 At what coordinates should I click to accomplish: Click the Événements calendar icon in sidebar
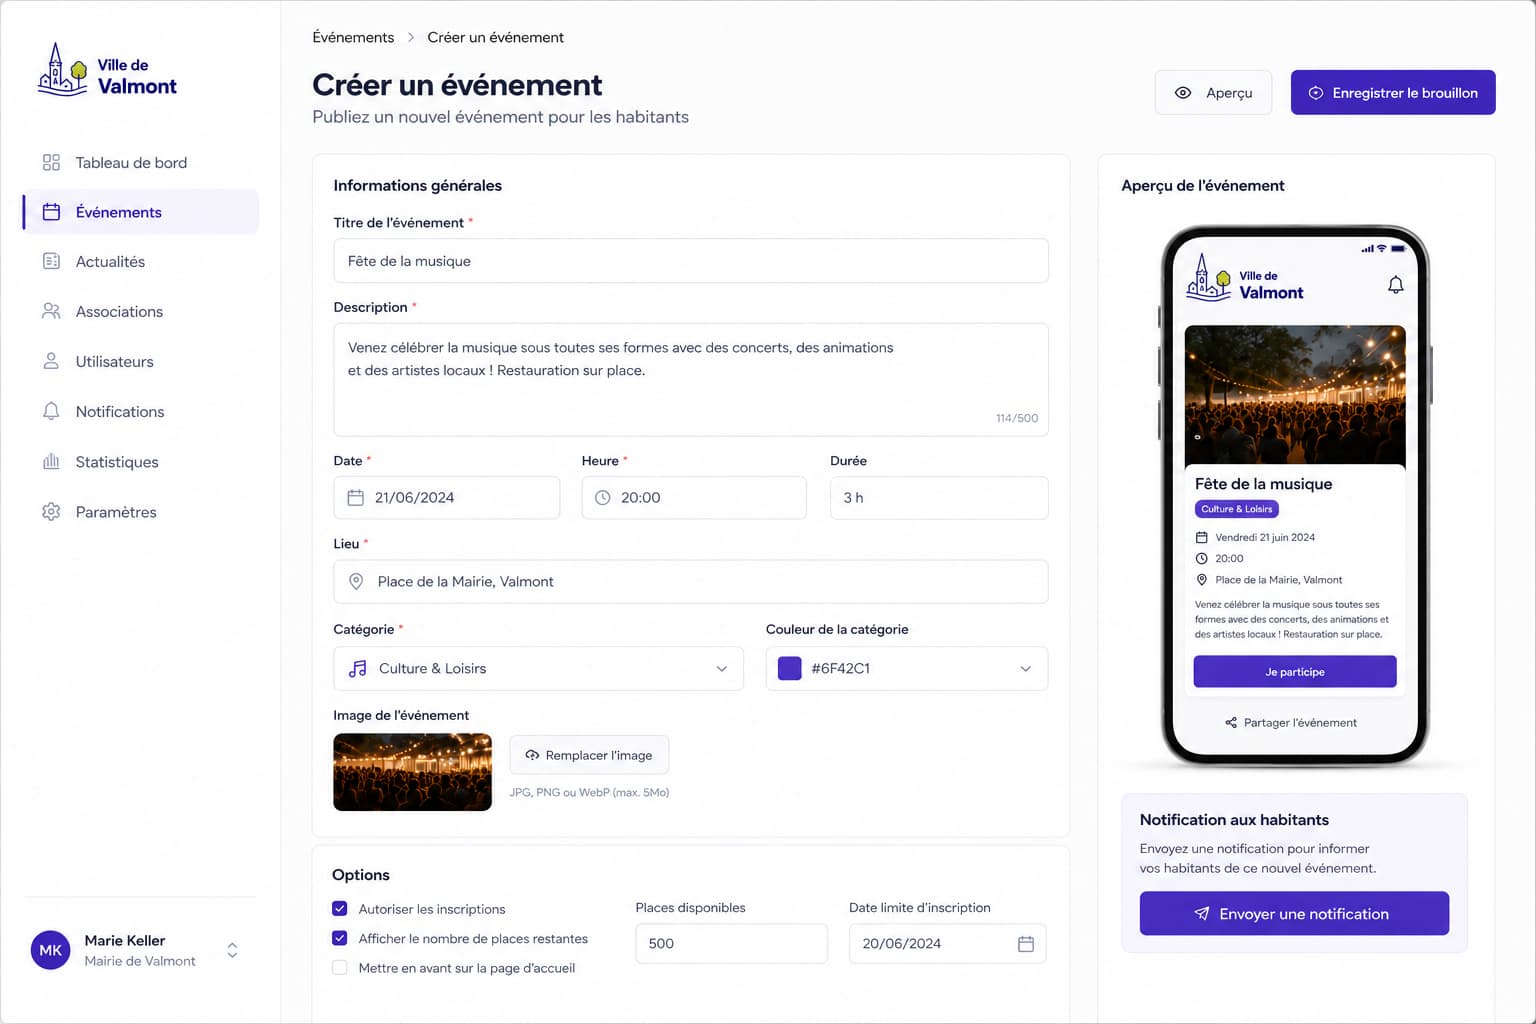[51, 212]
